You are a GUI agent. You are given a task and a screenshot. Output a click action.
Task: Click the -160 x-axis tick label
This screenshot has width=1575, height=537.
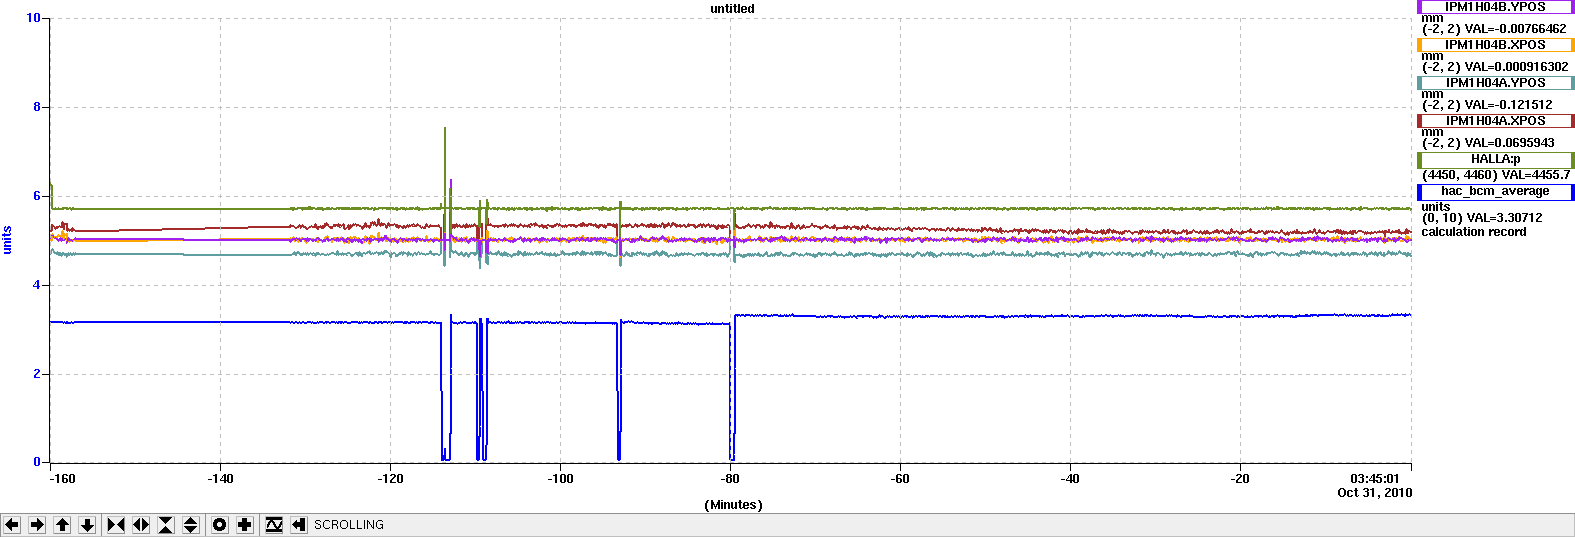[62, 479]
